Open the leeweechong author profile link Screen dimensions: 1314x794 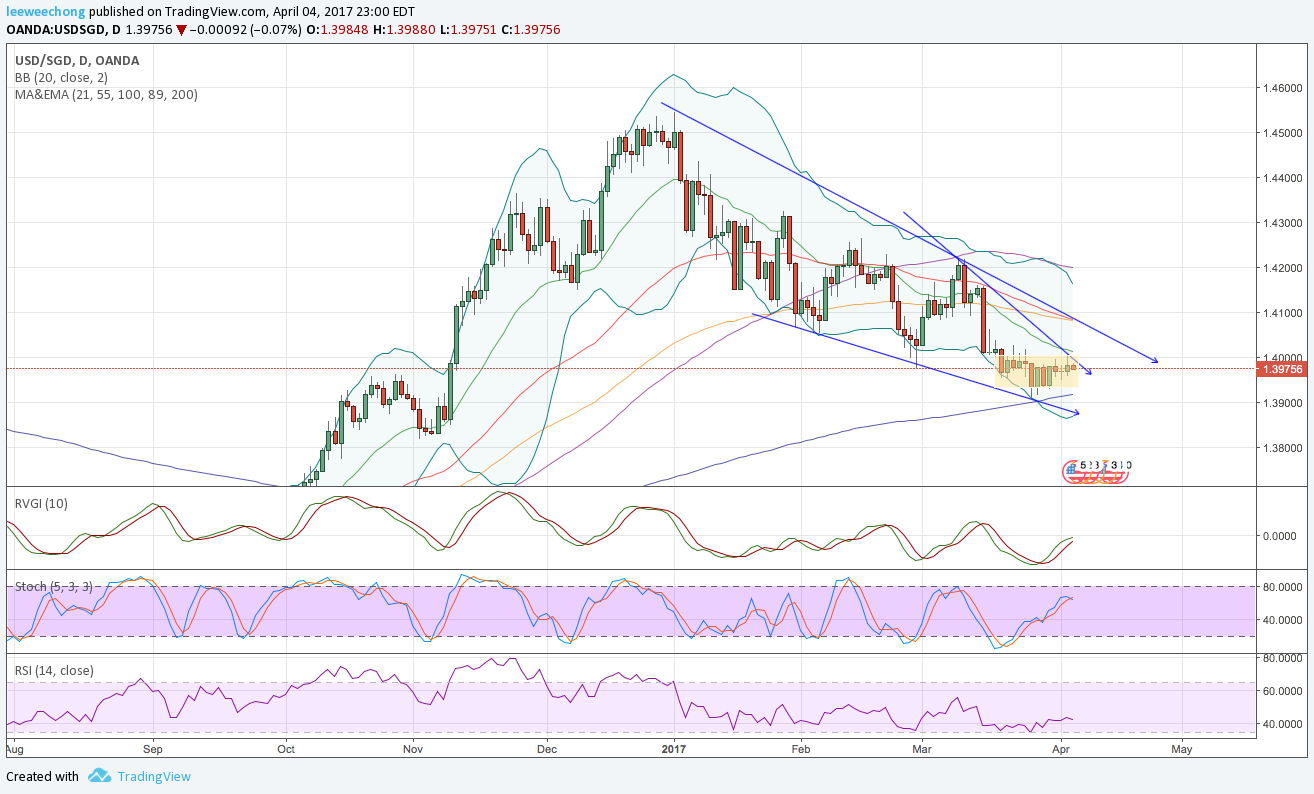[x=46, y=12]
